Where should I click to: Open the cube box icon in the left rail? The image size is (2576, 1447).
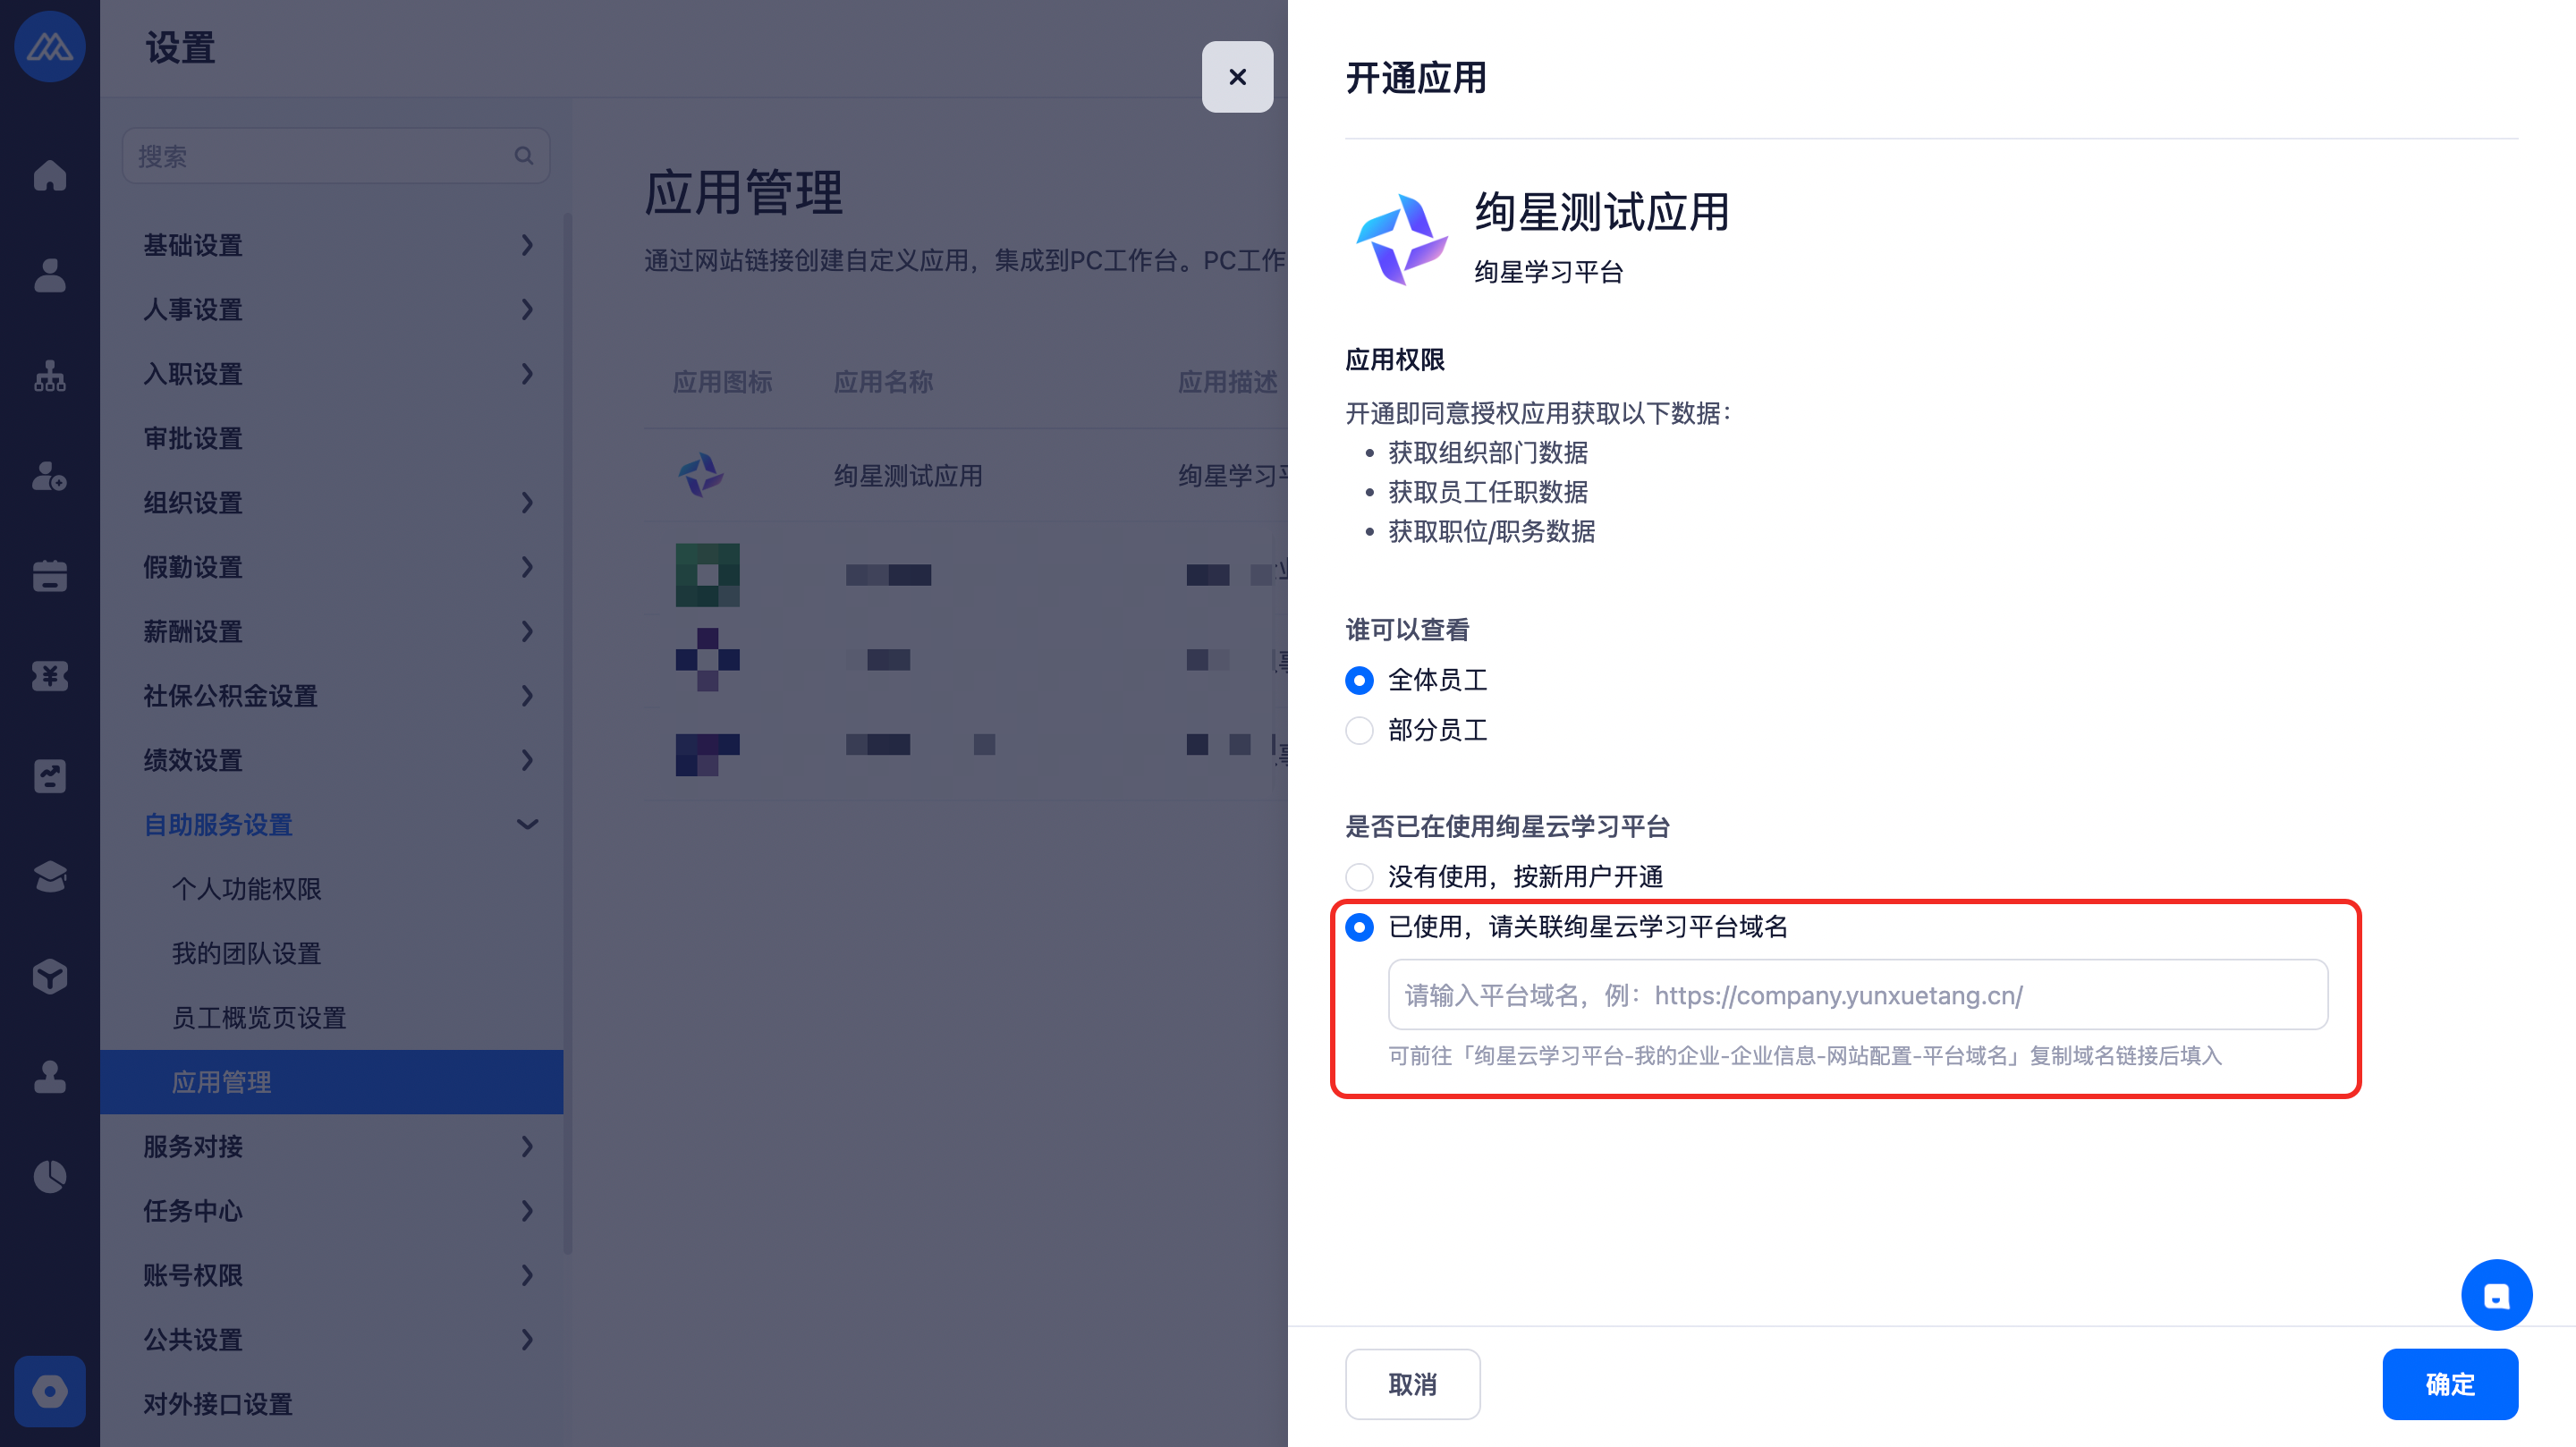[x=50, y=977]
